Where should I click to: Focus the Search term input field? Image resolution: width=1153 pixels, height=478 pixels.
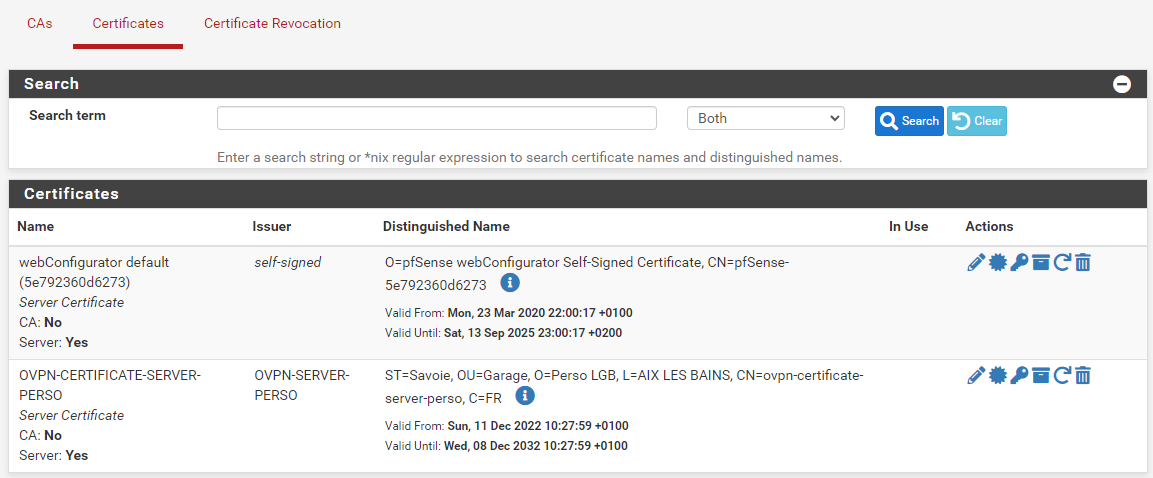[436, 119]
